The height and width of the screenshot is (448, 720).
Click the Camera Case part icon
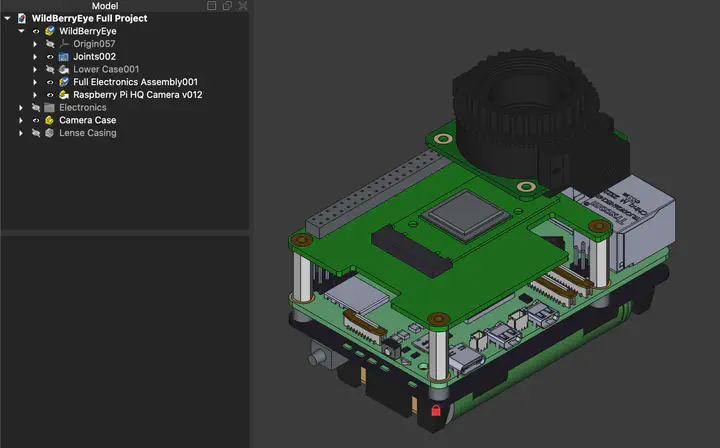point(50,120)
